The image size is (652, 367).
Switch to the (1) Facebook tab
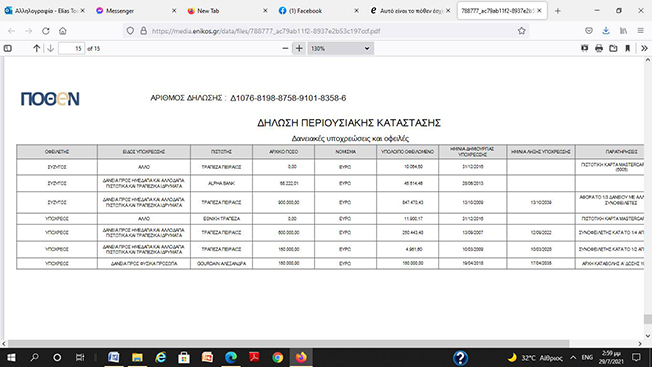tap(318, 11)
